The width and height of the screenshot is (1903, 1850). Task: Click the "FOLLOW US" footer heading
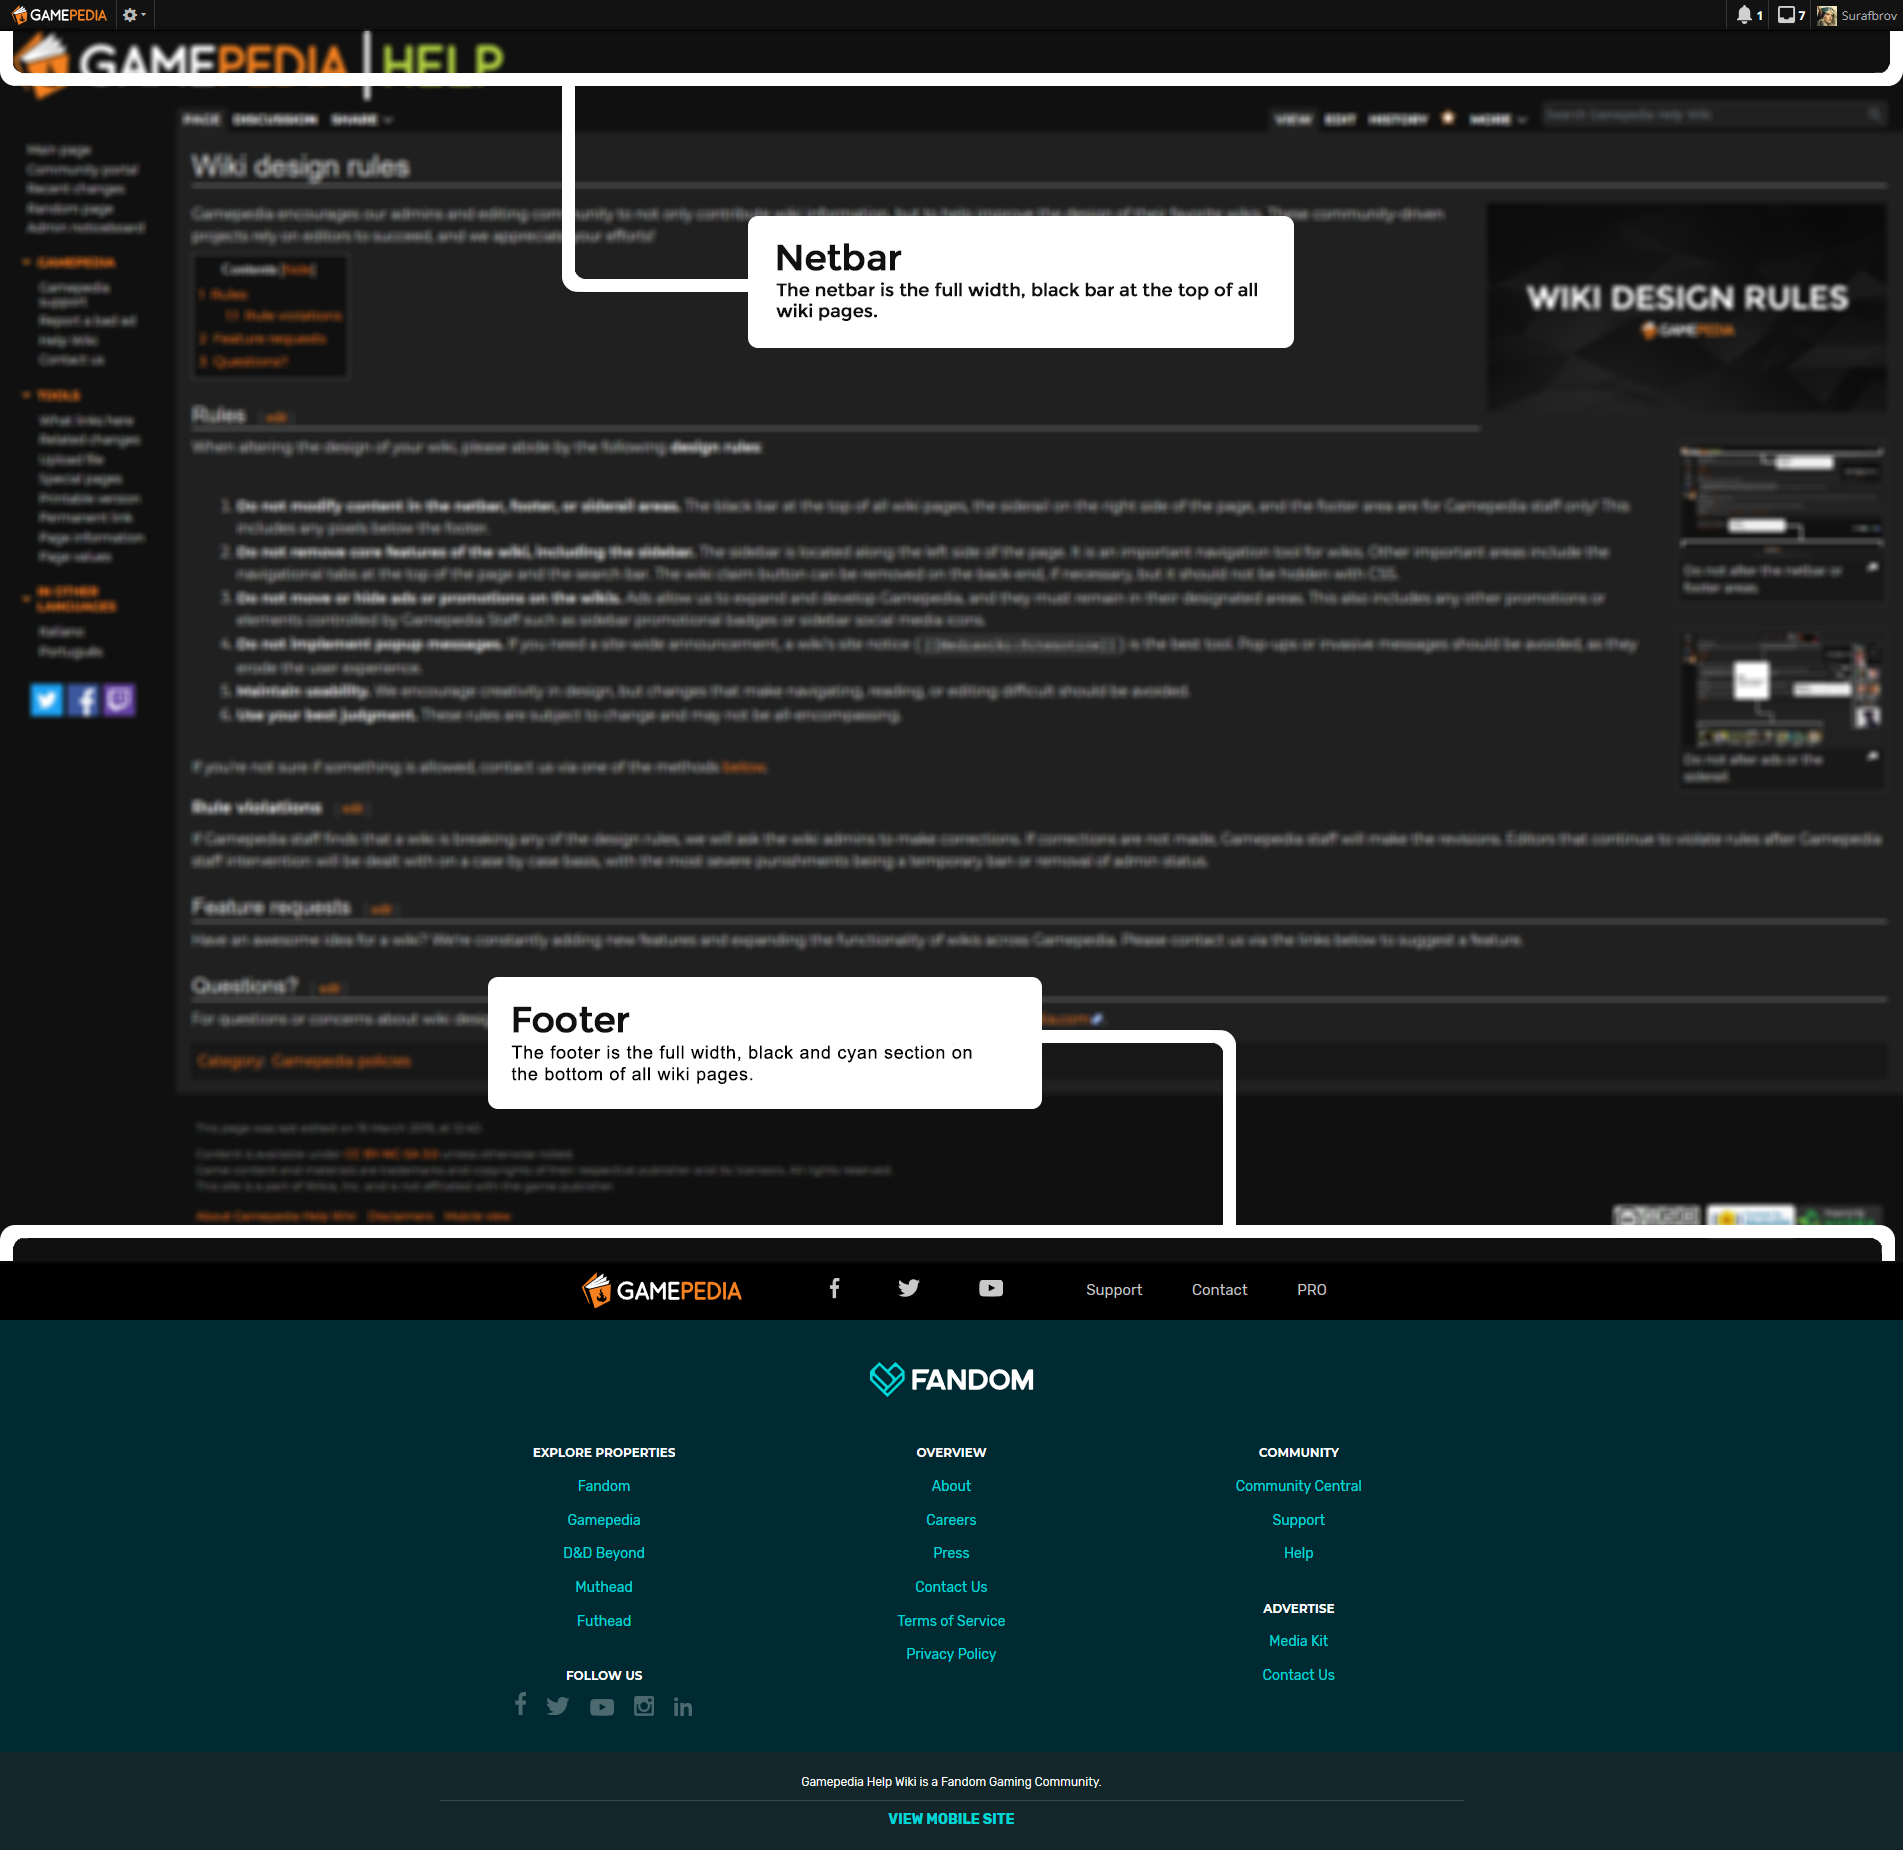(x=604, y=1675)
